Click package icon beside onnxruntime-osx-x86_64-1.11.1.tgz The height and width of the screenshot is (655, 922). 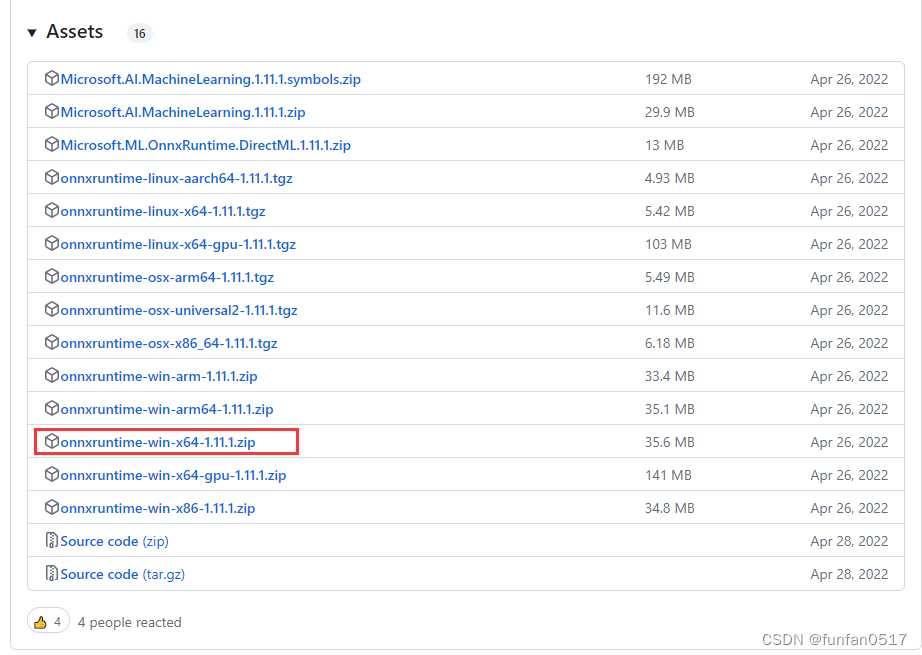(x=52, y=342)
